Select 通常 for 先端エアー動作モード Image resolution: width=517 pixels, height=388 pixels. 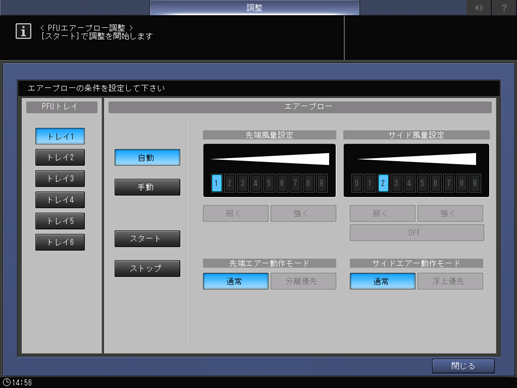click(x=236, y=281)
